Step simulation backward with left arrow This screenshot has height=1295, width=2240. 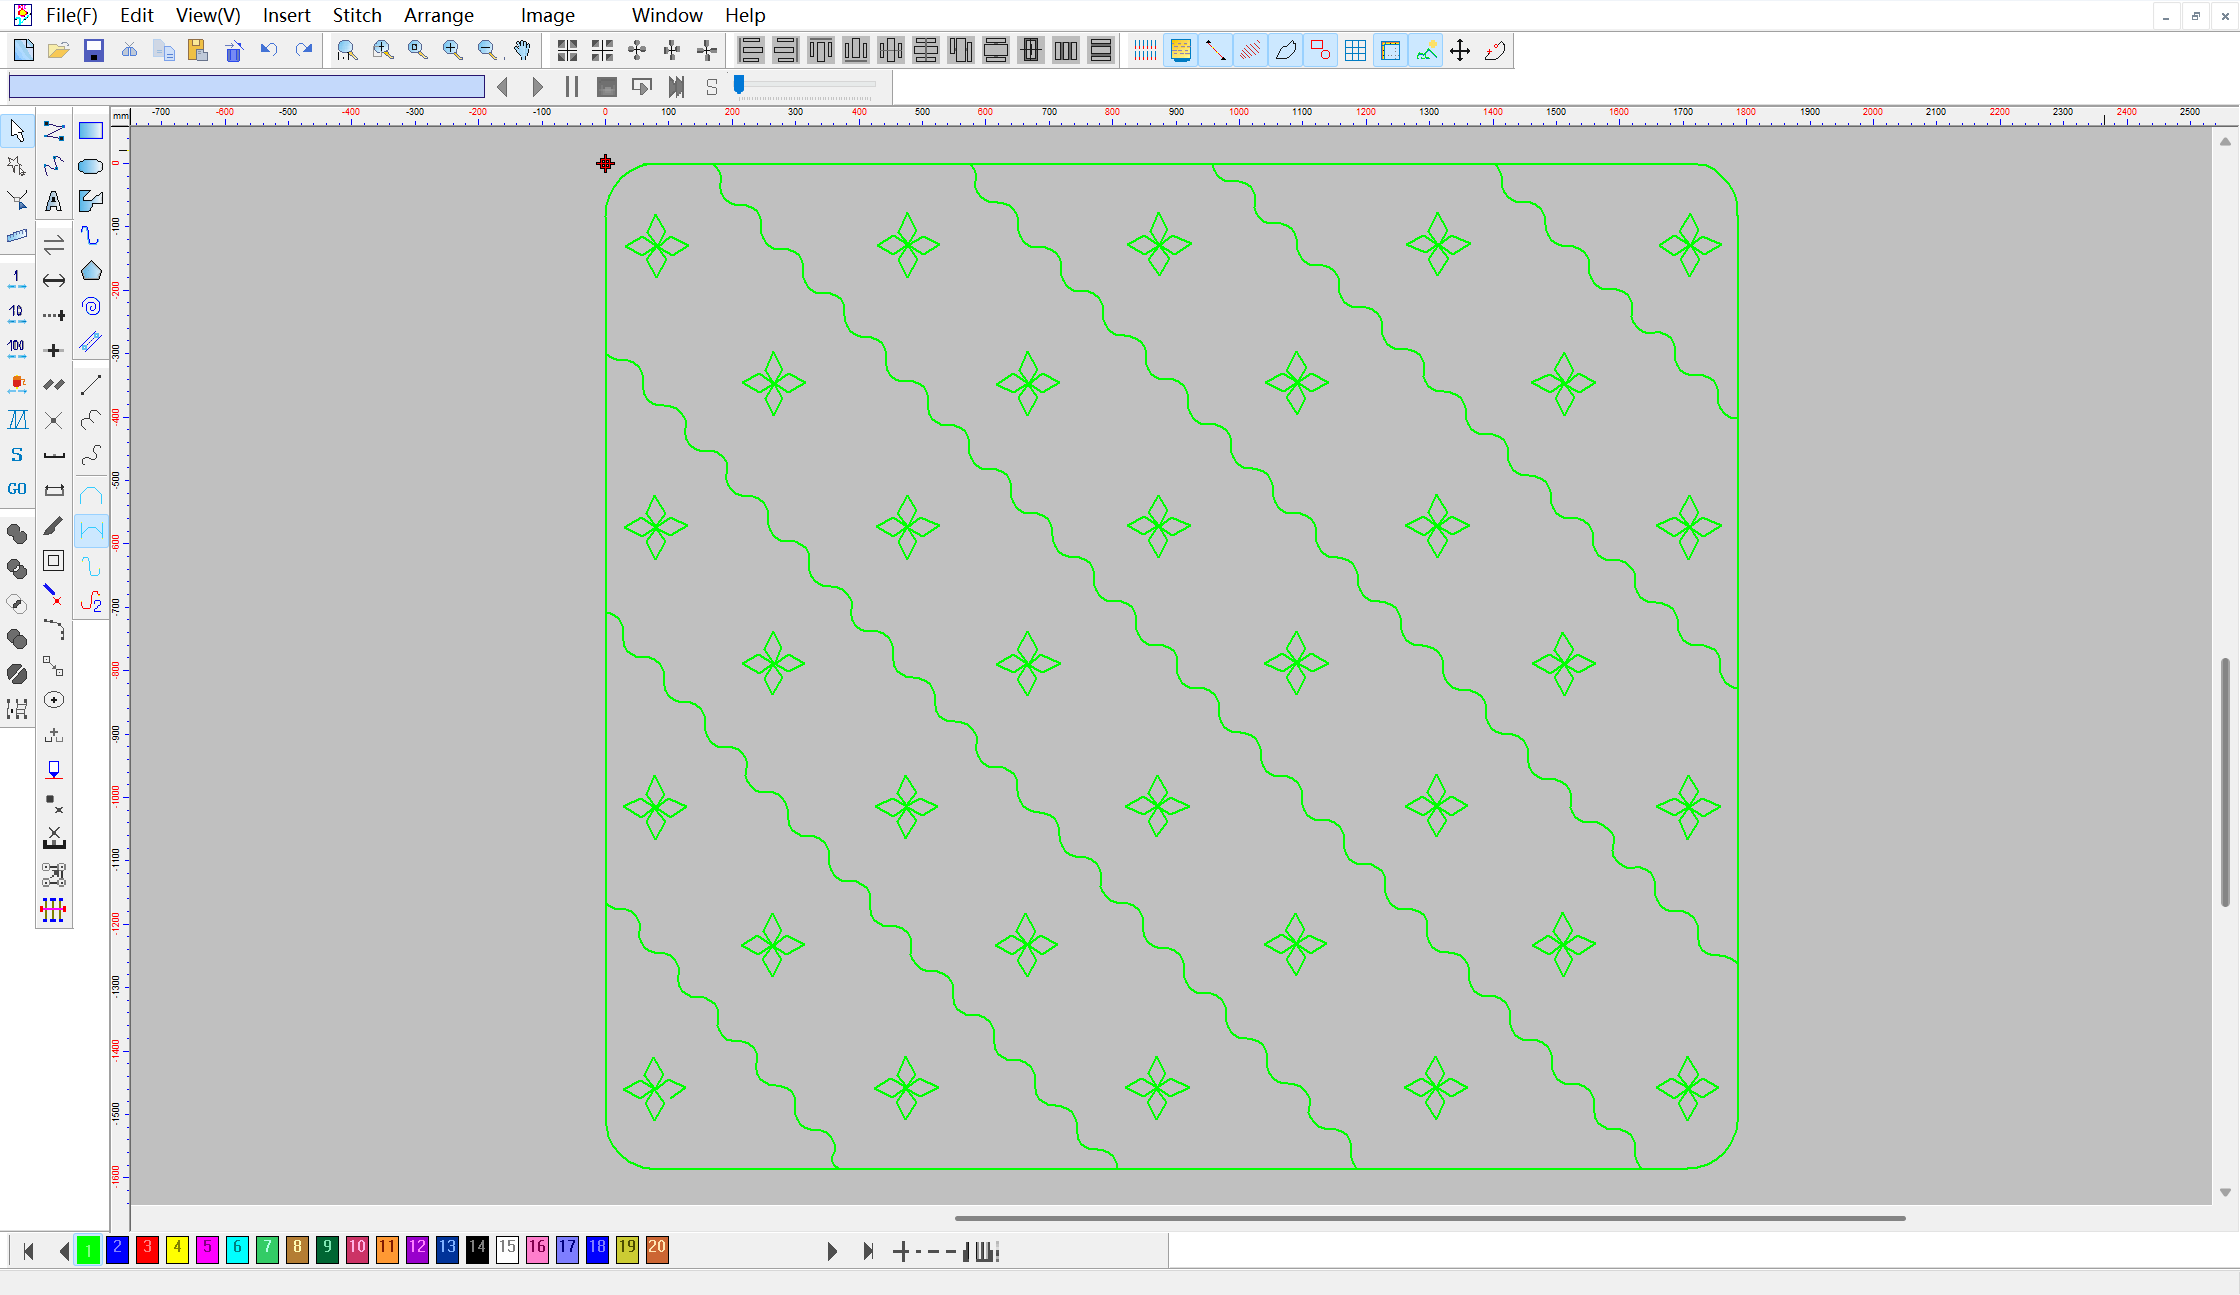[503, 87]
